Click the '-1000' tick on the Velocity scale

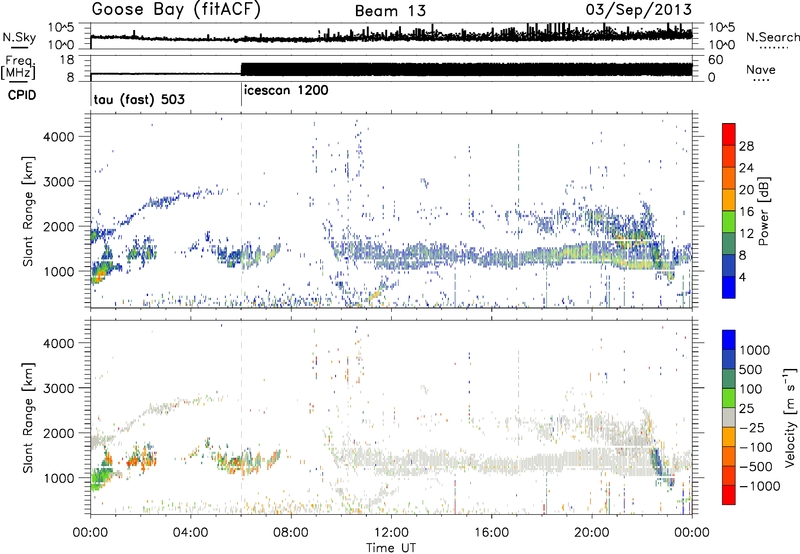(760, 486)
